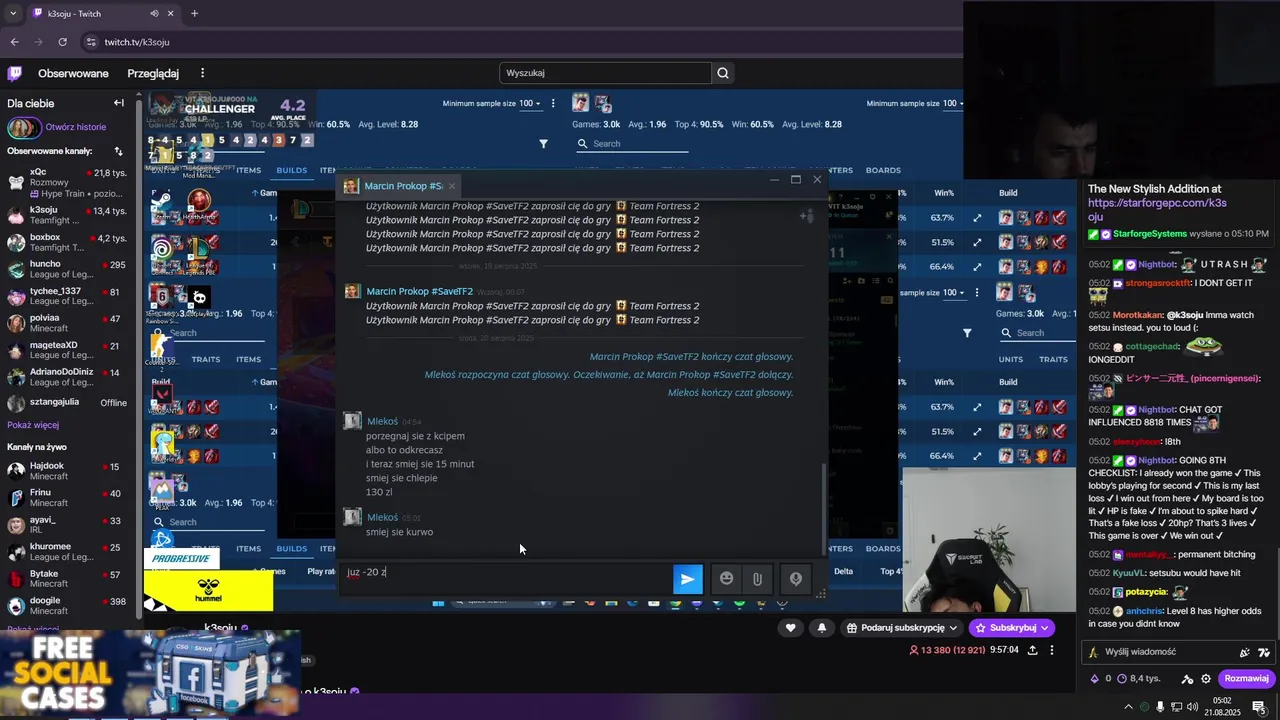Open Obserwowane in Twitch navigation

73,73
